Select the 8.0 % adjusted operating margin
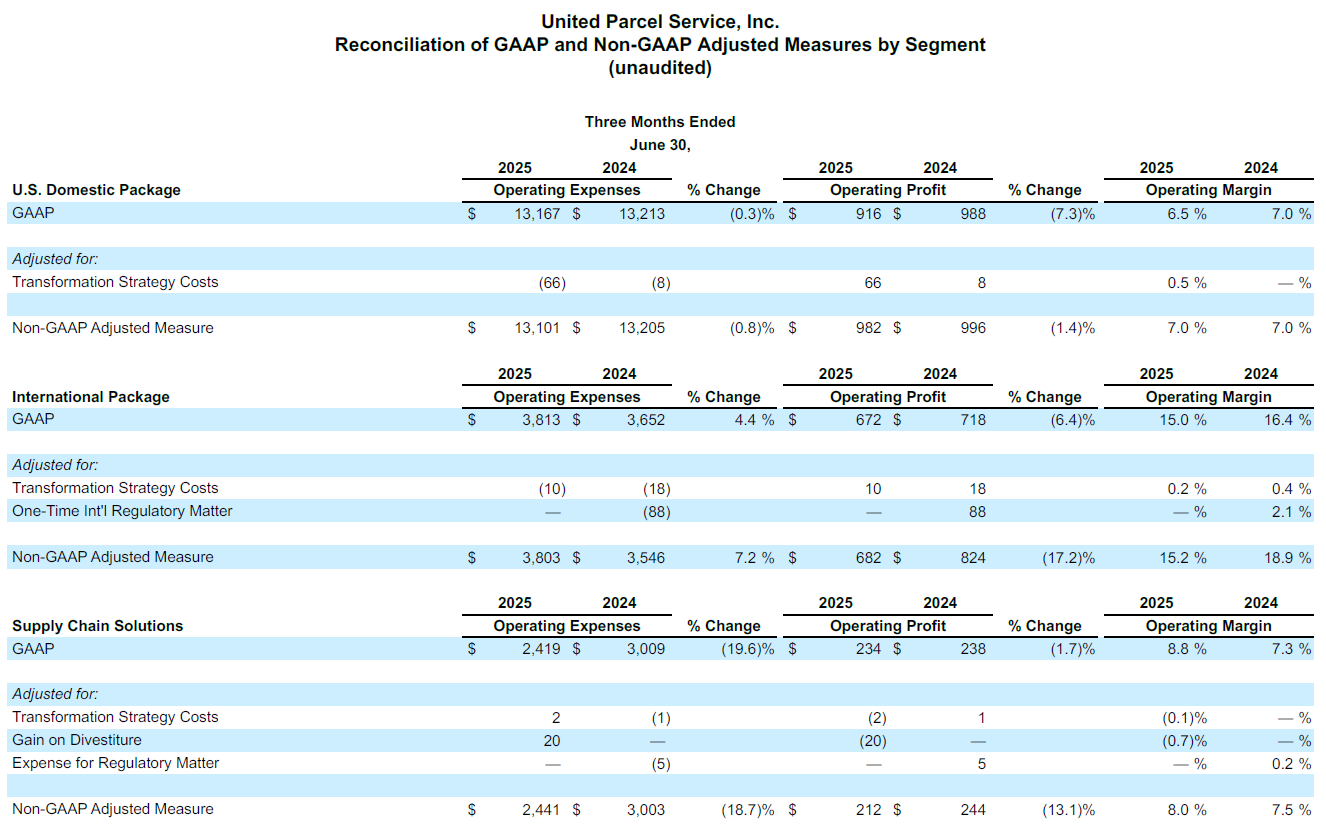 click(x=1187, y=809)
